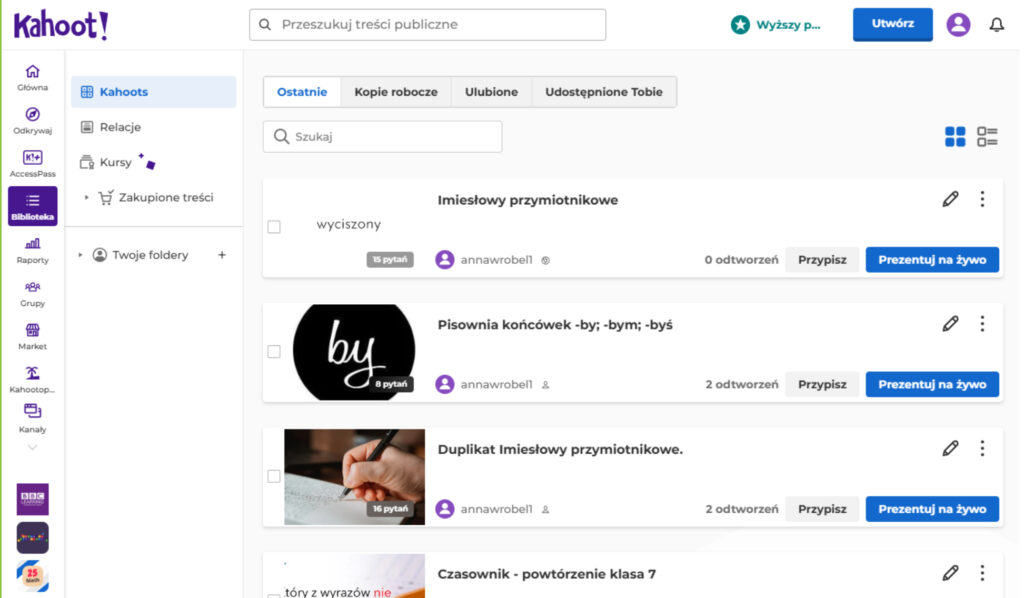
Task: Tick the checkbox for Imiesłowy przymiotnikowe
Action: point(274,227)
